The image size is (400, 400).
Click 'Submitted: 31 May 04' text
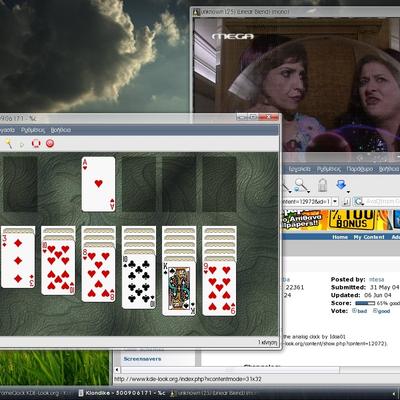(x=365, y=287)
